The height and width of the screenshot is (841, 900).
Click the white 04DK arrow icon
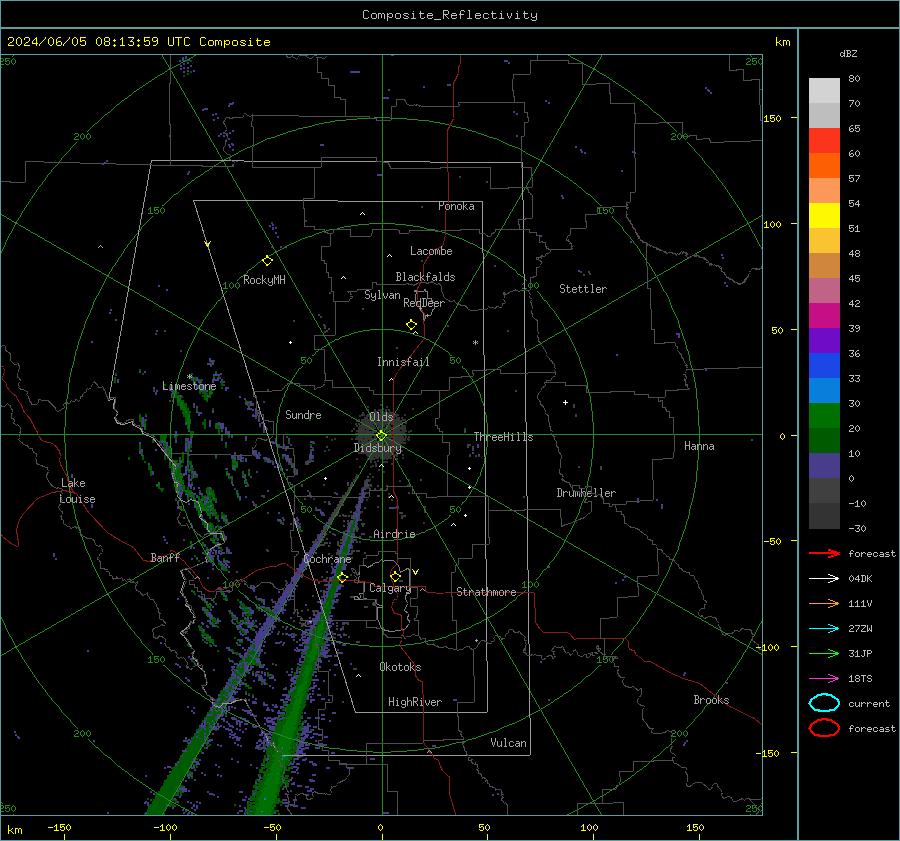pos(824,578)
